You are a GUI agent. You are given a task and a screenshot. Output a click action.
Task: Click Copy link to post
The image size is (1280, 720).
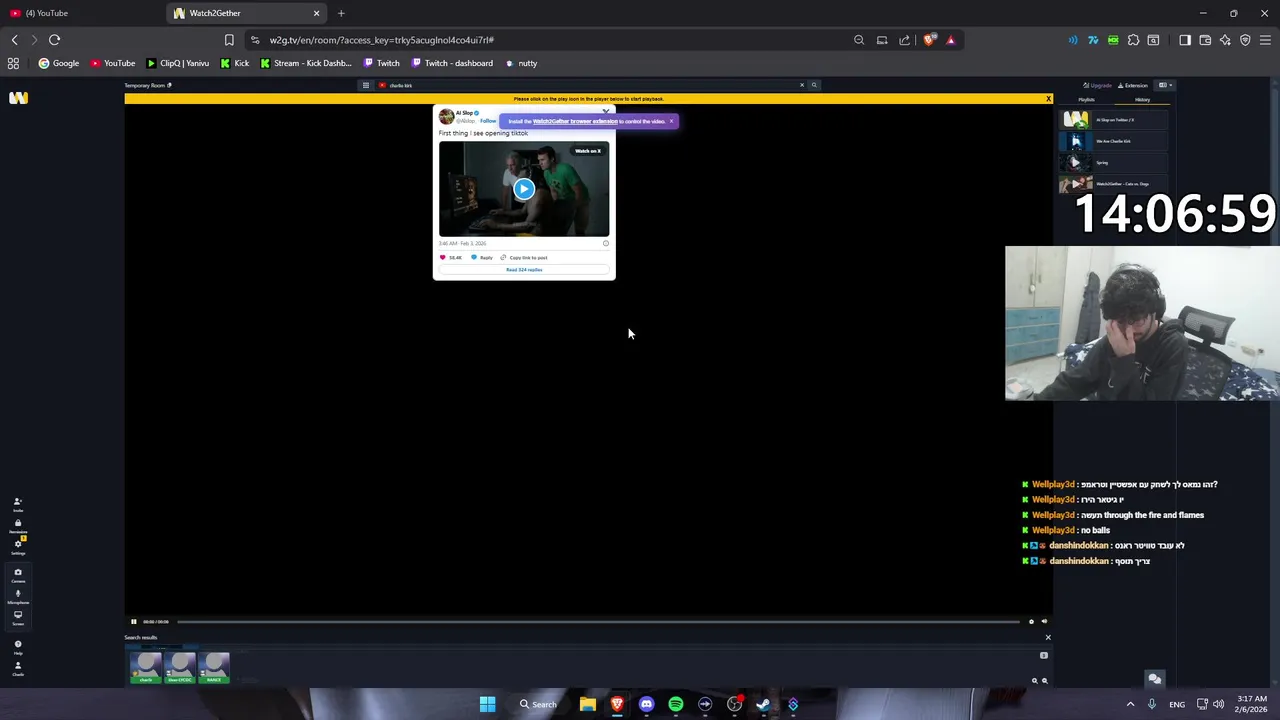[524, 257]
